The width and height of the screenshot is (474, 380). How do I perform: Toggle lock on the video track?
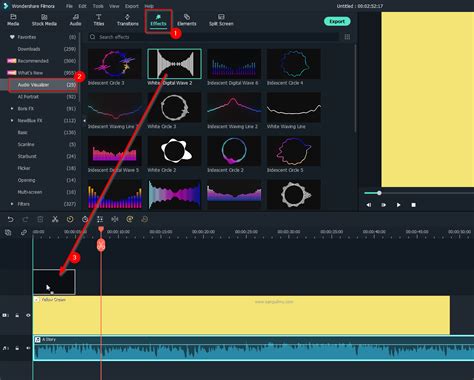tap(17, 315)
